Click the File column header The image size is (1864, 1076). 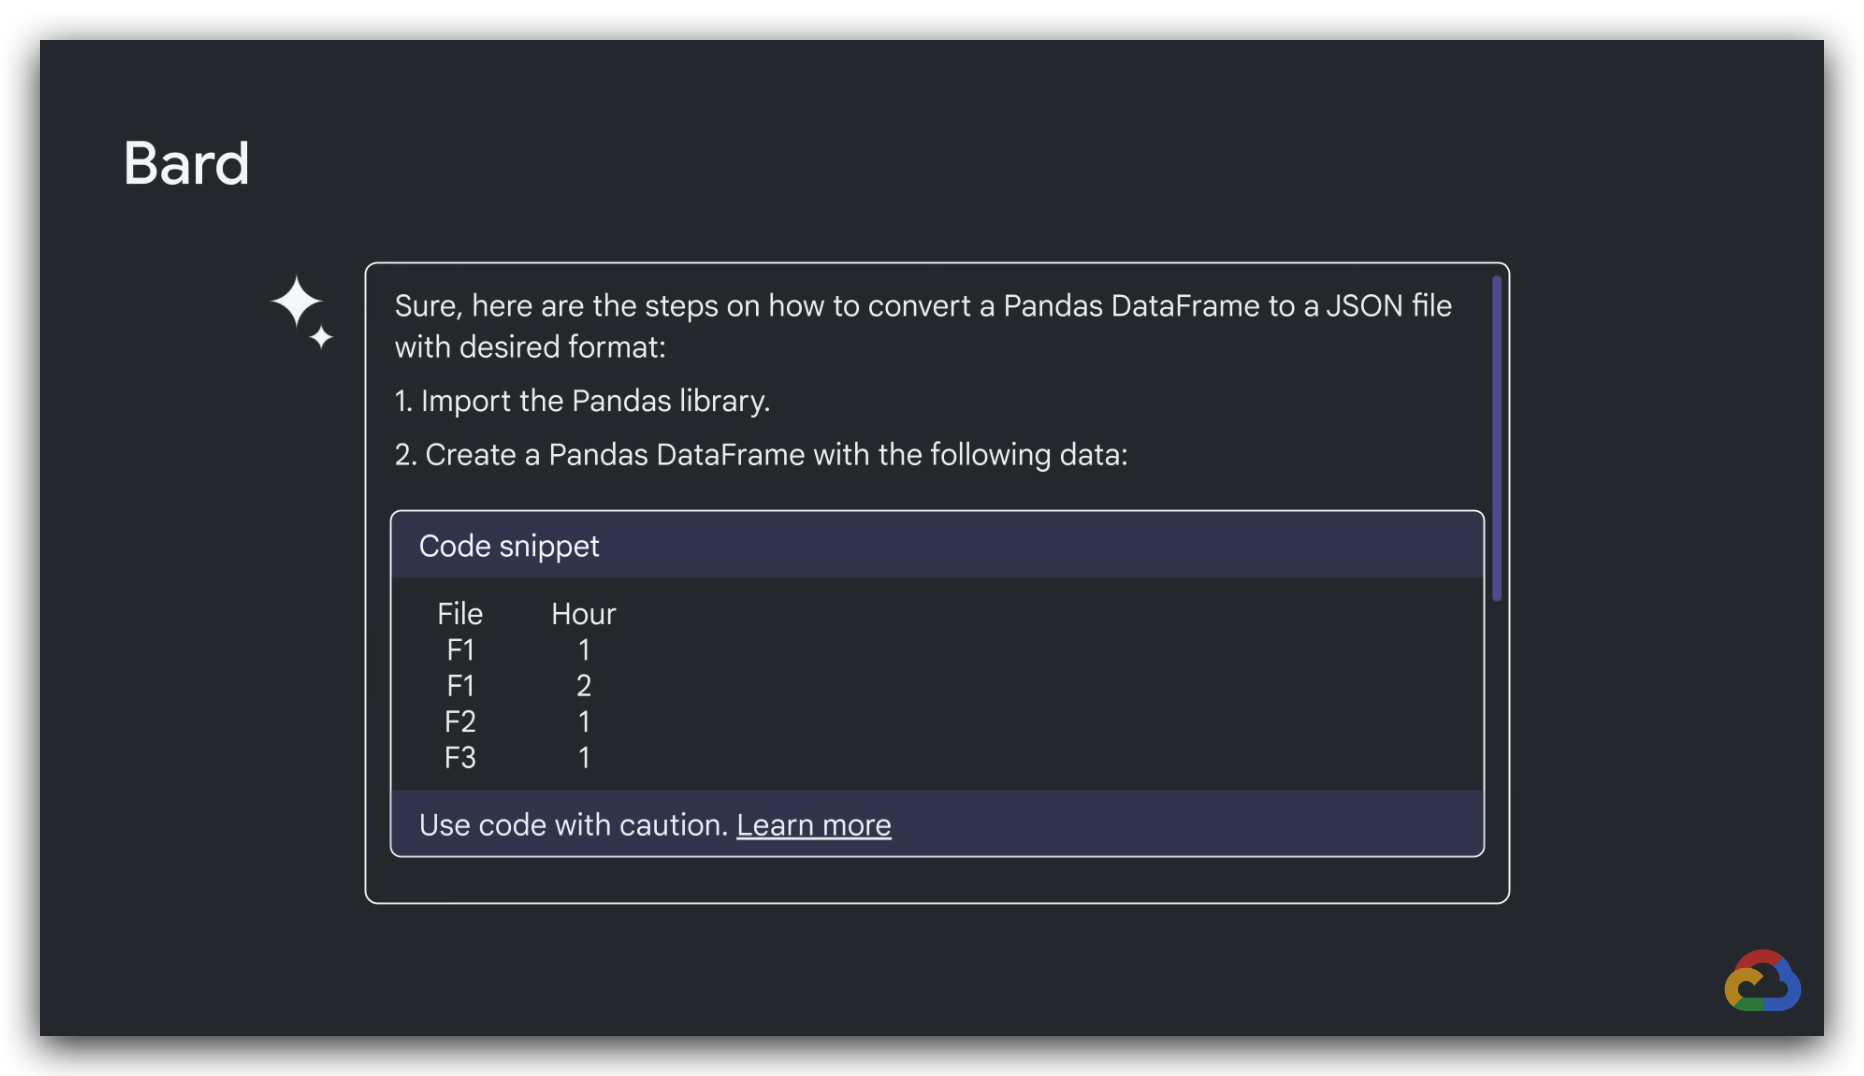(x=460, y=614)
